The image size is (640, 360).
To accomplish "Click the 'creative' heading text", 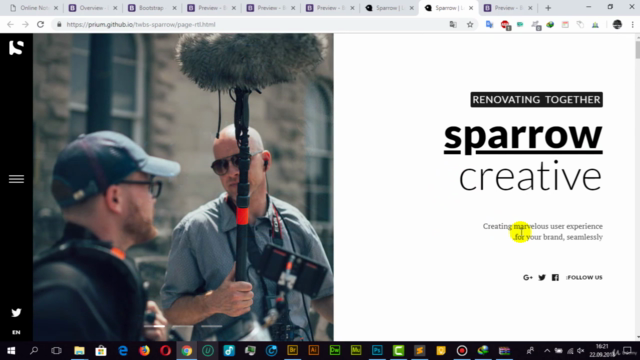I will (x=531, y=176).
